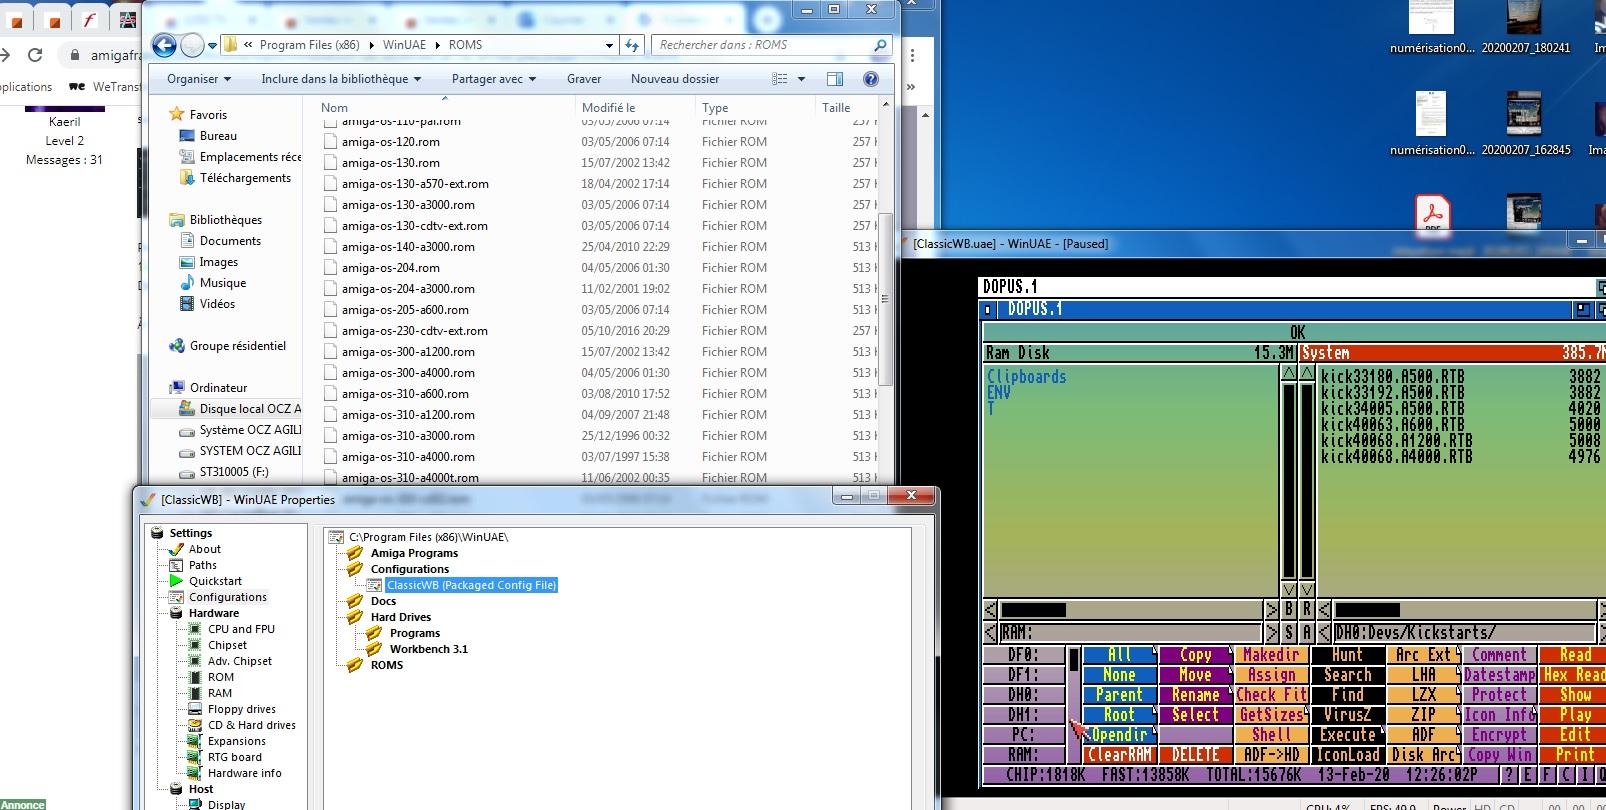Select Bureau in the navigation pane
Viewport: 1606px width, 810px height.
pos(218,136)
